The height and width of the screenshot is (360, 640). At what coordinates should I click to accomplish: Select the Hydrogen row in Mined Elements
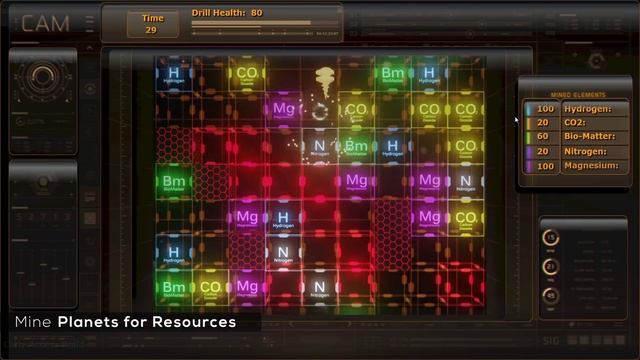point(576,109)
